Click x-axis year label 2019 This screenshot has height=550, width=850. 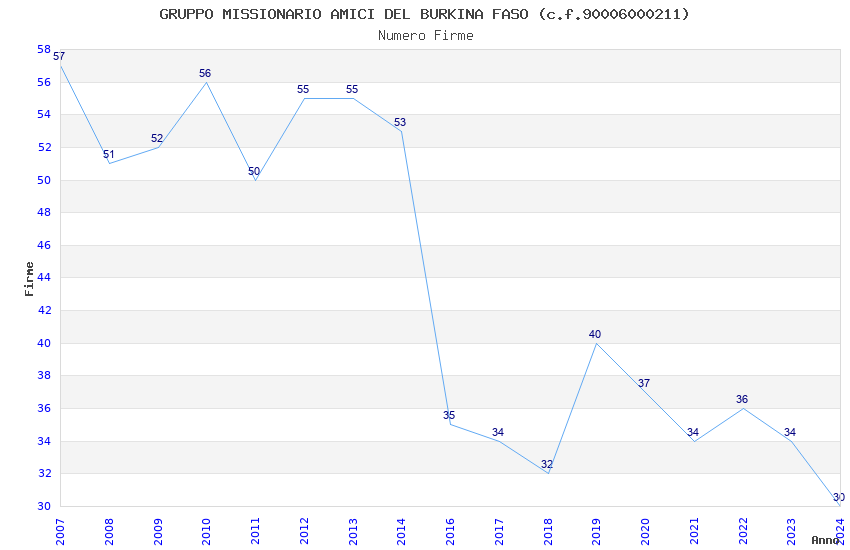pos(596,532)
